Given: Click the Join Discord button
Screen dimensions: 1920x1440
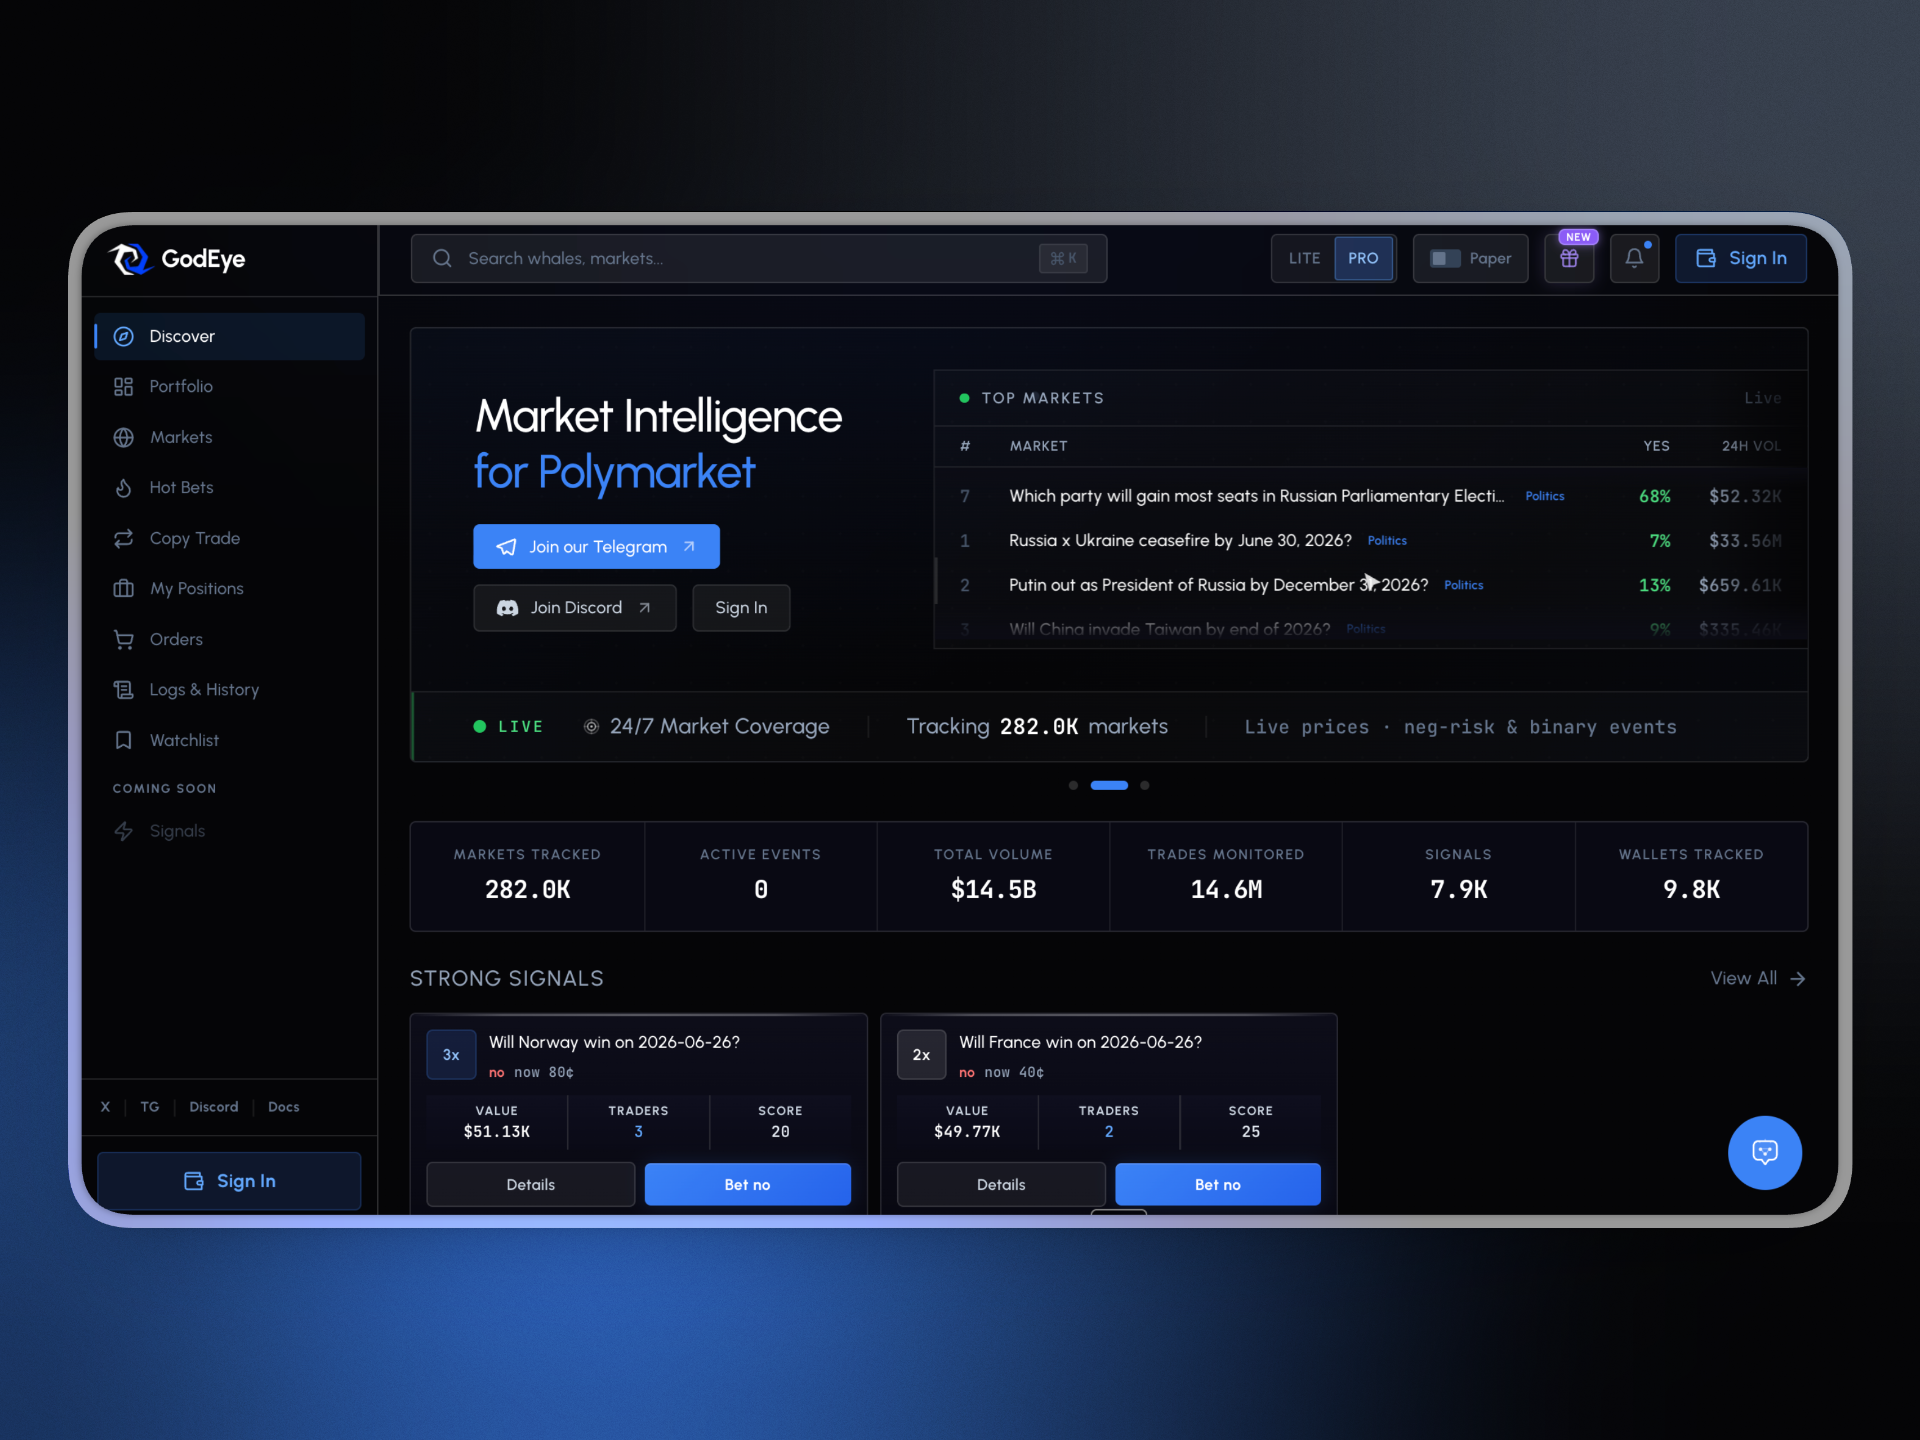Looking at the screenshot, I should click(575, 608).
